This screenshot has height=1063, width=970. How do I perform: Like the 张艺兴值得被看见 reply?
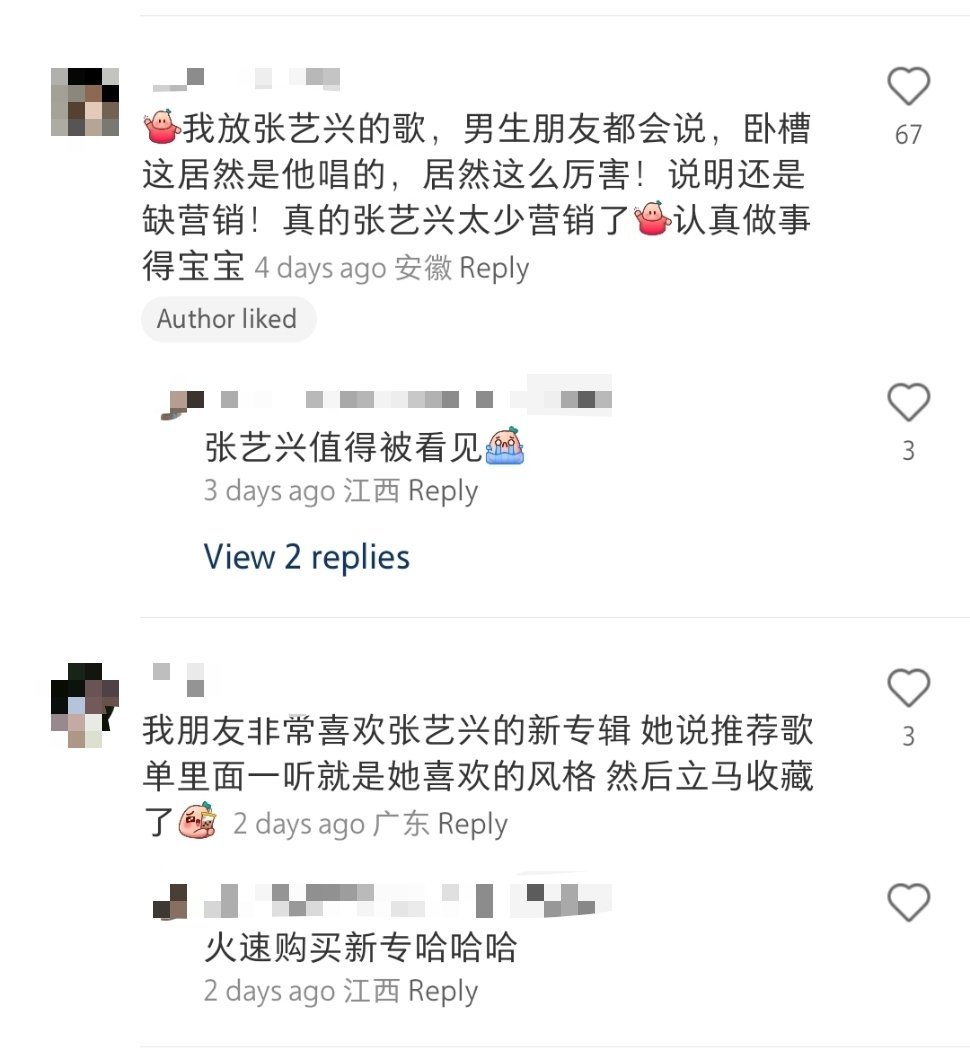pyautogui.click(x=908, y=402)
